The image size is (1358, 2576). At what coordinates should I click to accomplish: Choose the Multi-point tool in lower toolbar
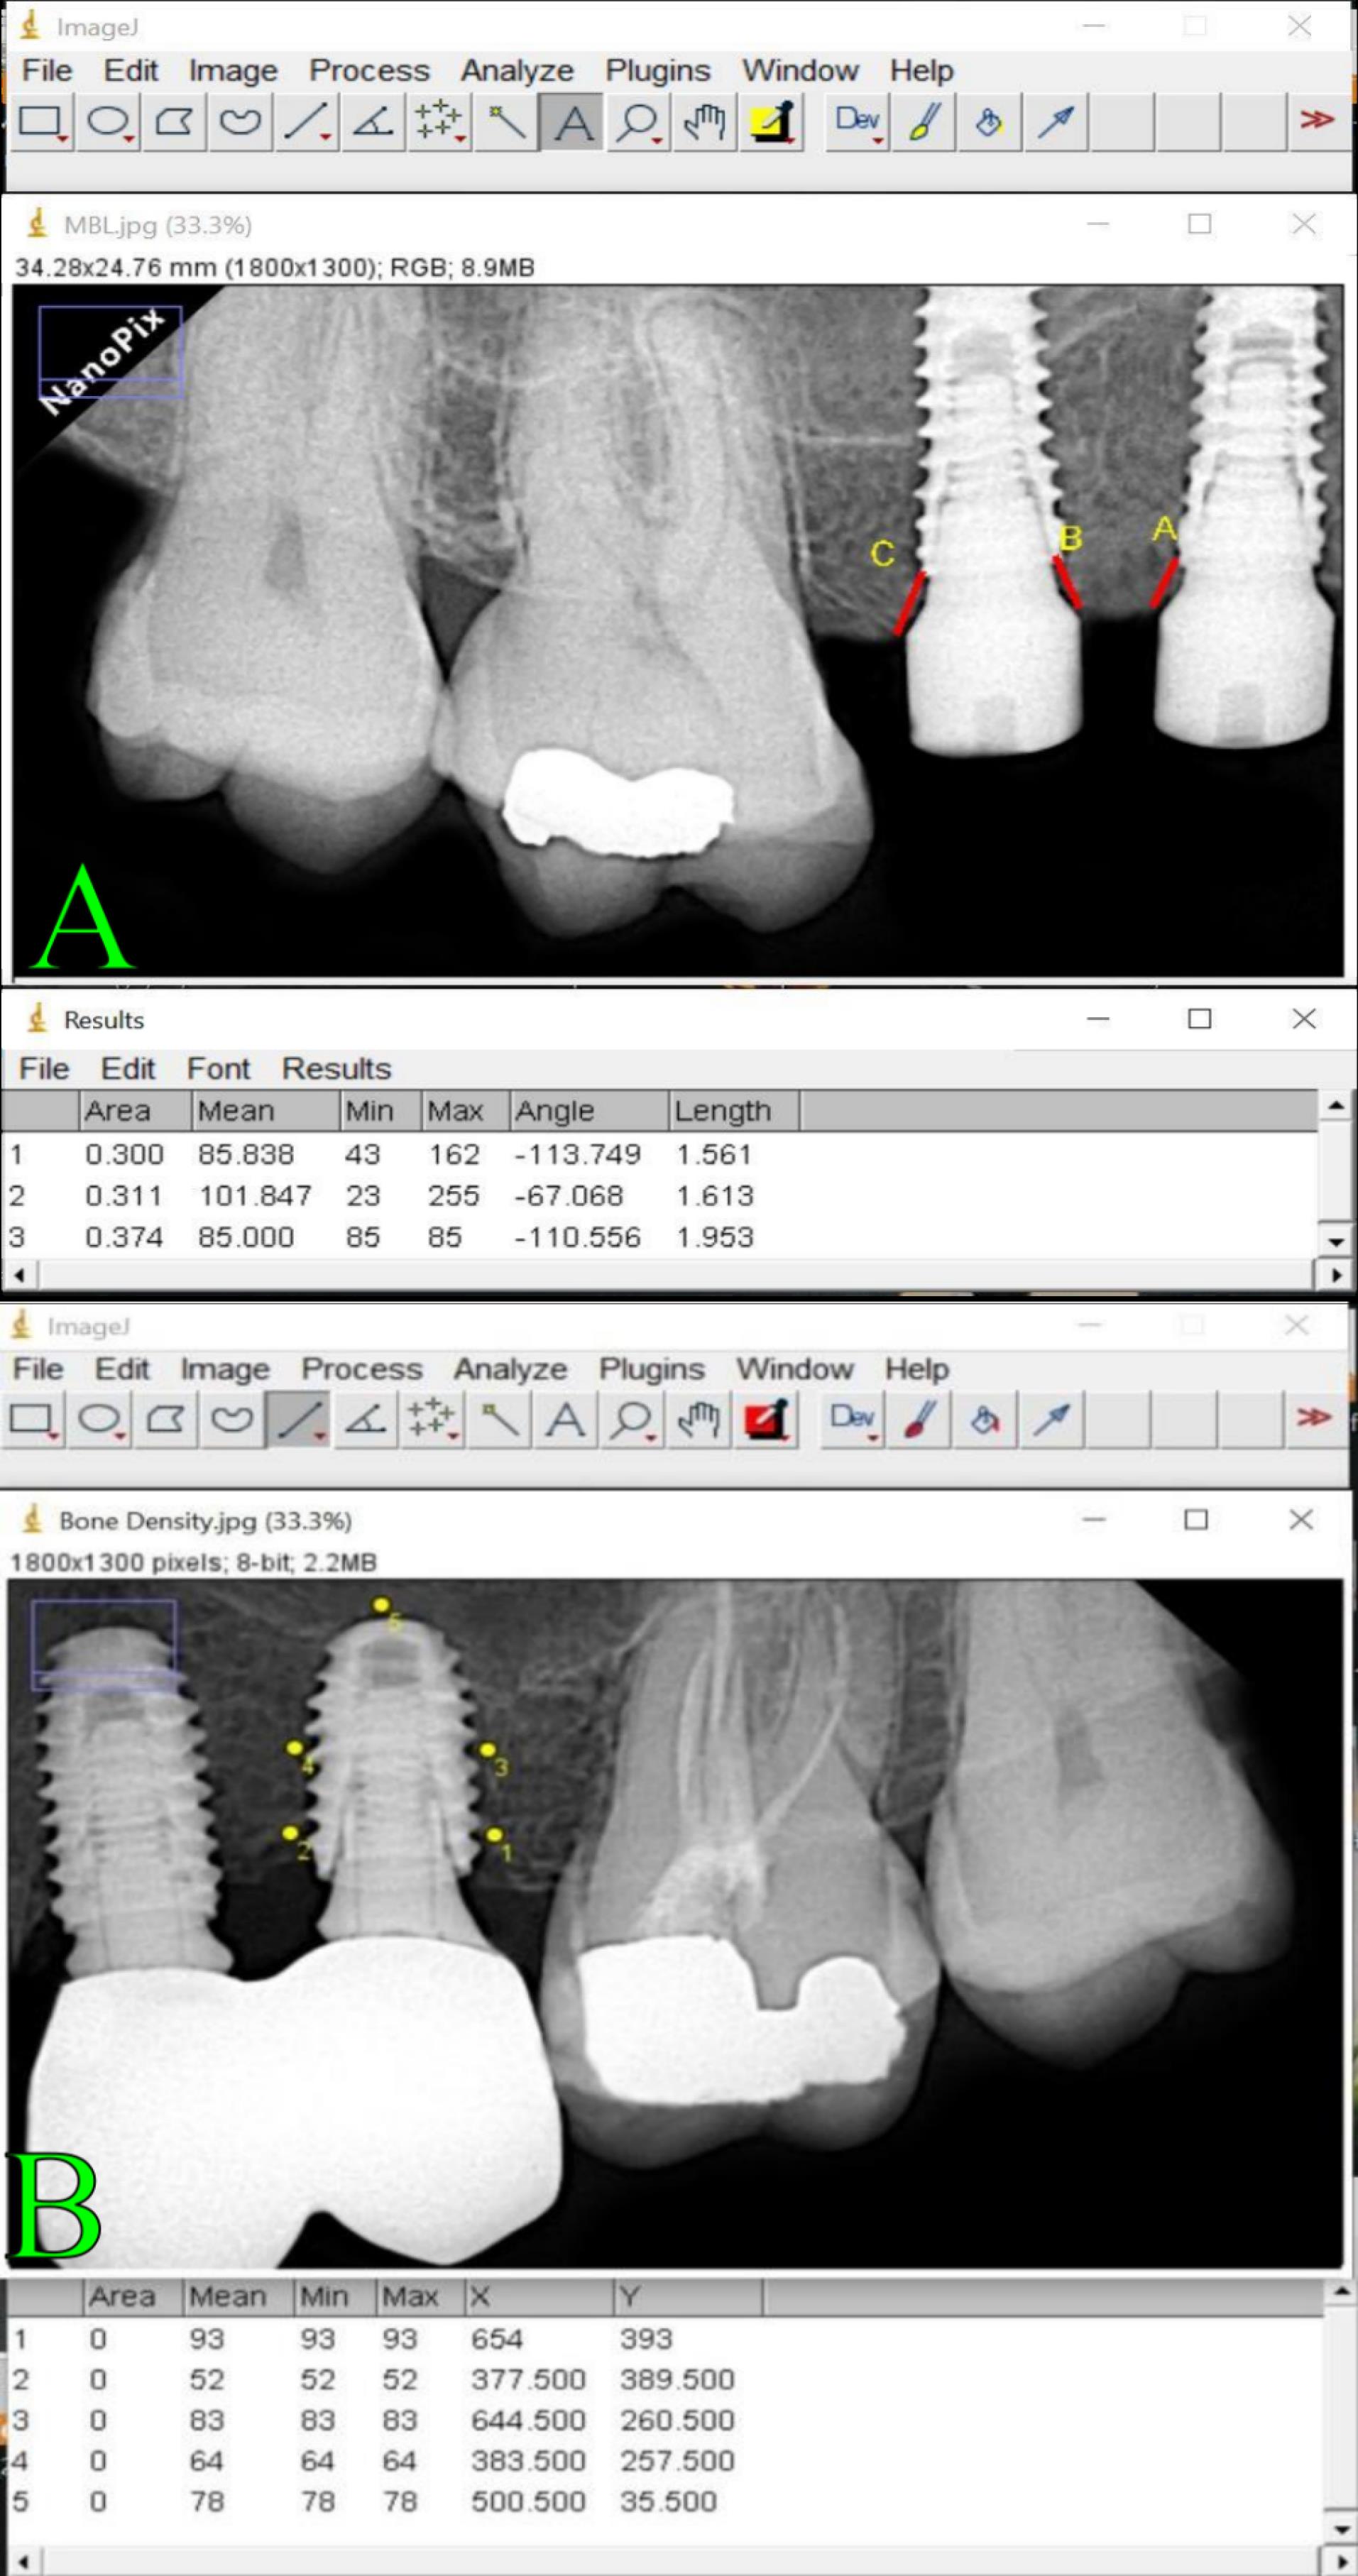click(x=432, y=1419)
